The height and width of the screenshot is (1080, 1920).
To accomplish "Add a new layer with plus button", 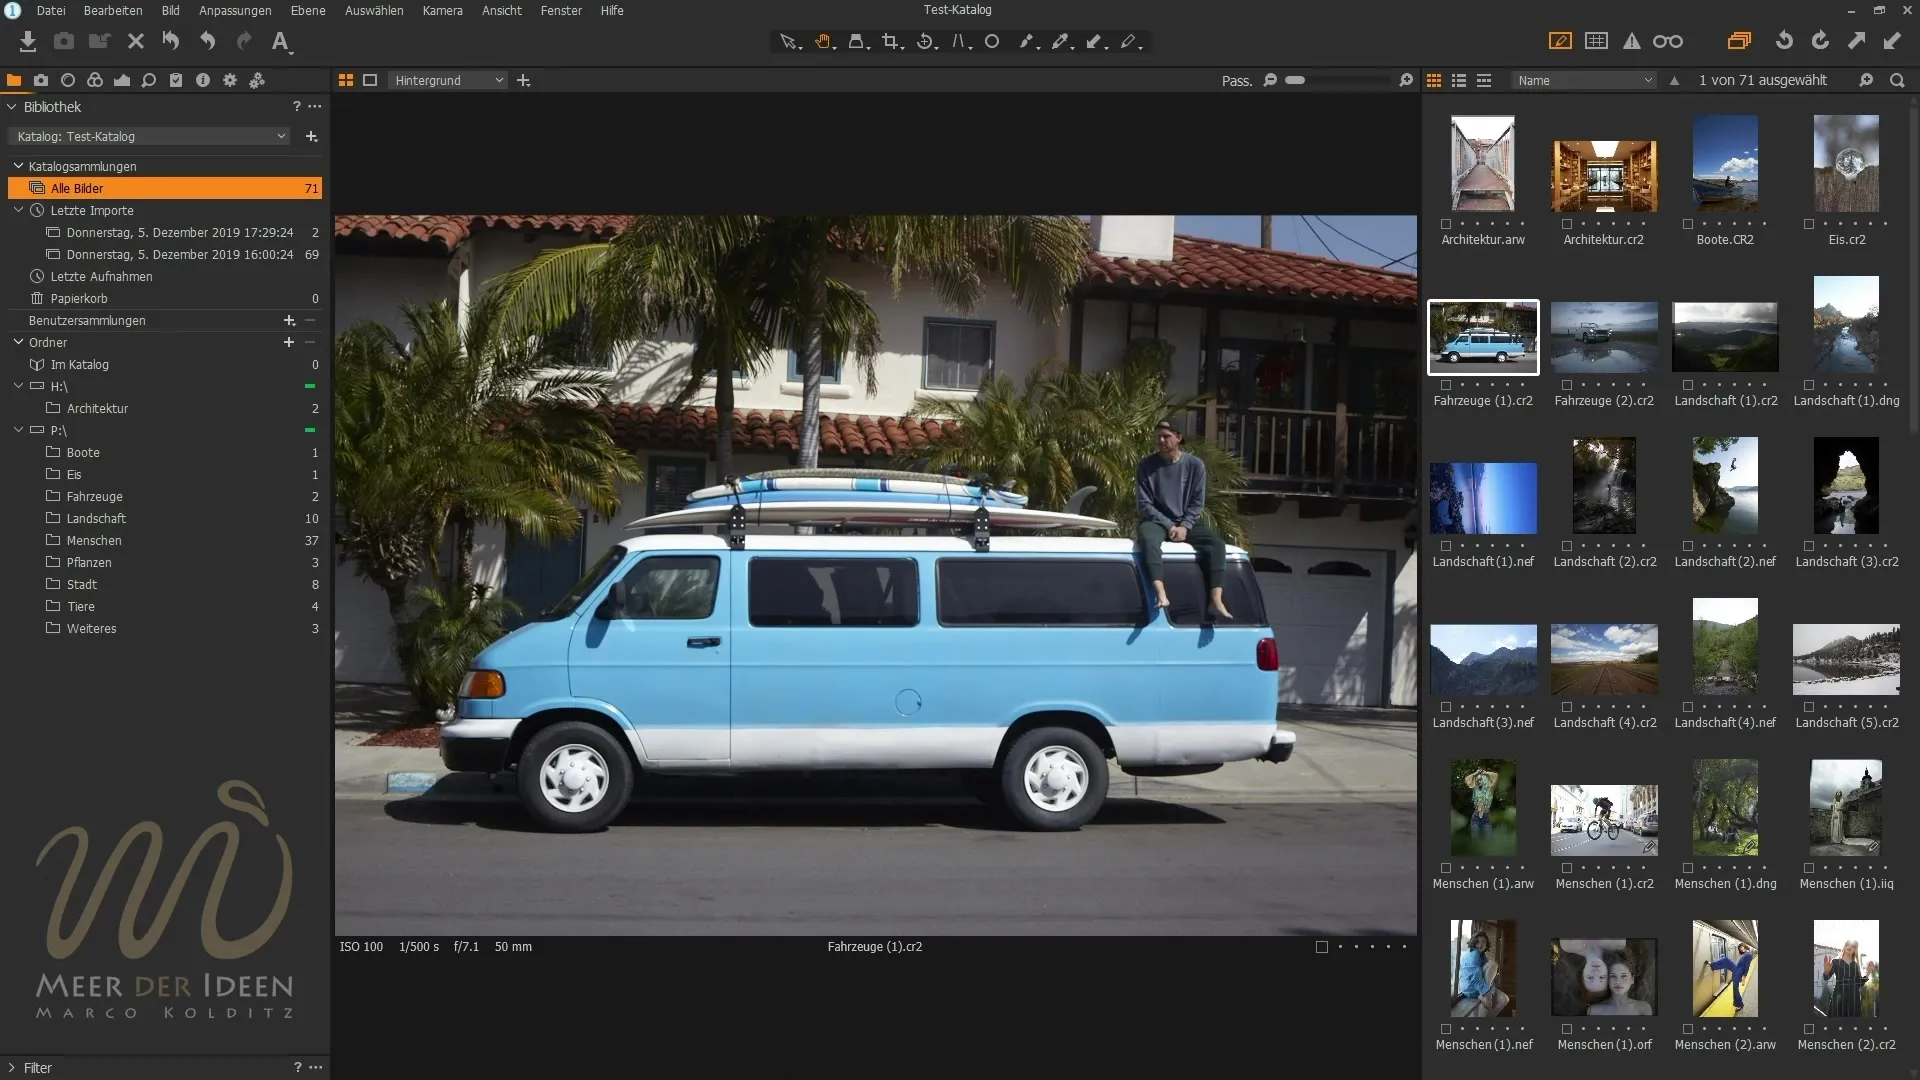I will coord(523,80).
